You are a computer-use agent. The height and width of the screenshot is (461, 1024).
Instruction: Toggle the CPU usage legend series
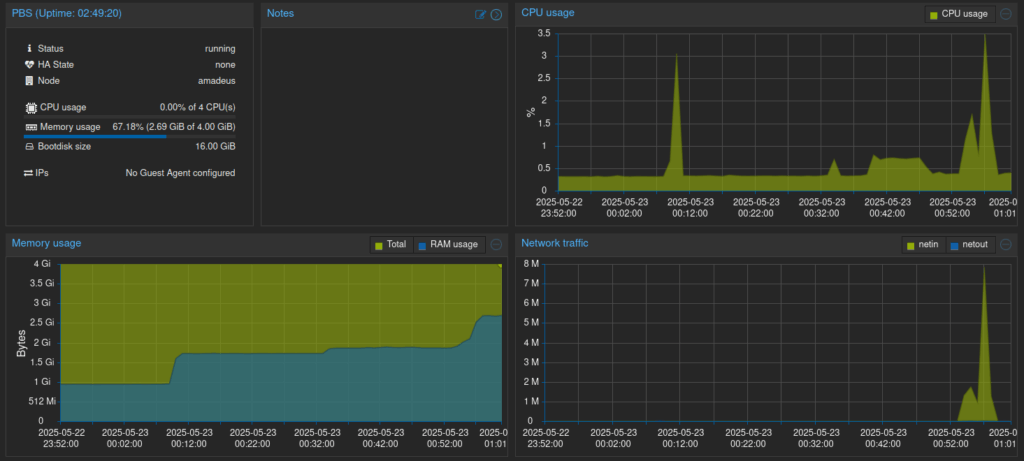point(957,14)
